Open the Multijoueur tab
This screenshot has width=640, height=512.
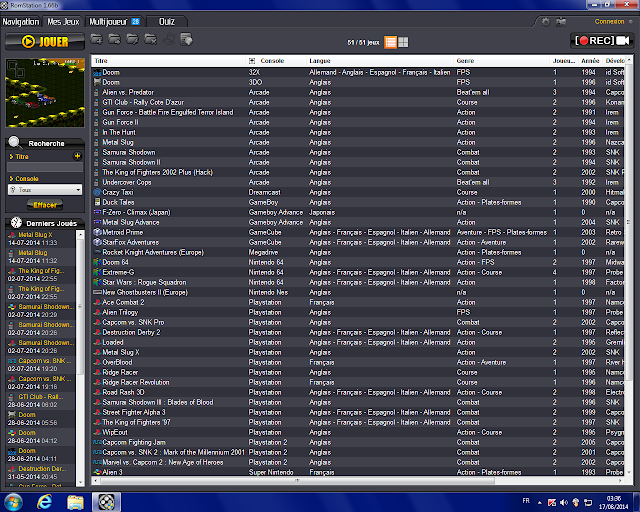tap(114, 22)
